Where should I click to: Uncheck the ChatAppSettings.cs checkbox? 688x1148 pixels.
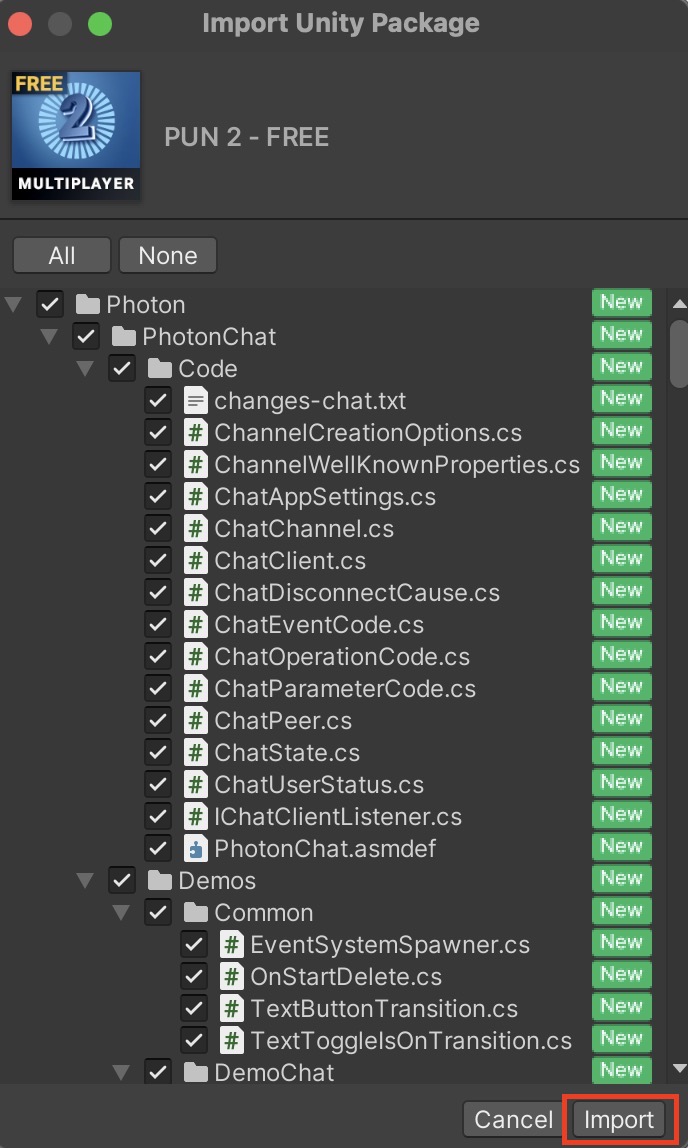coord(157,496)
